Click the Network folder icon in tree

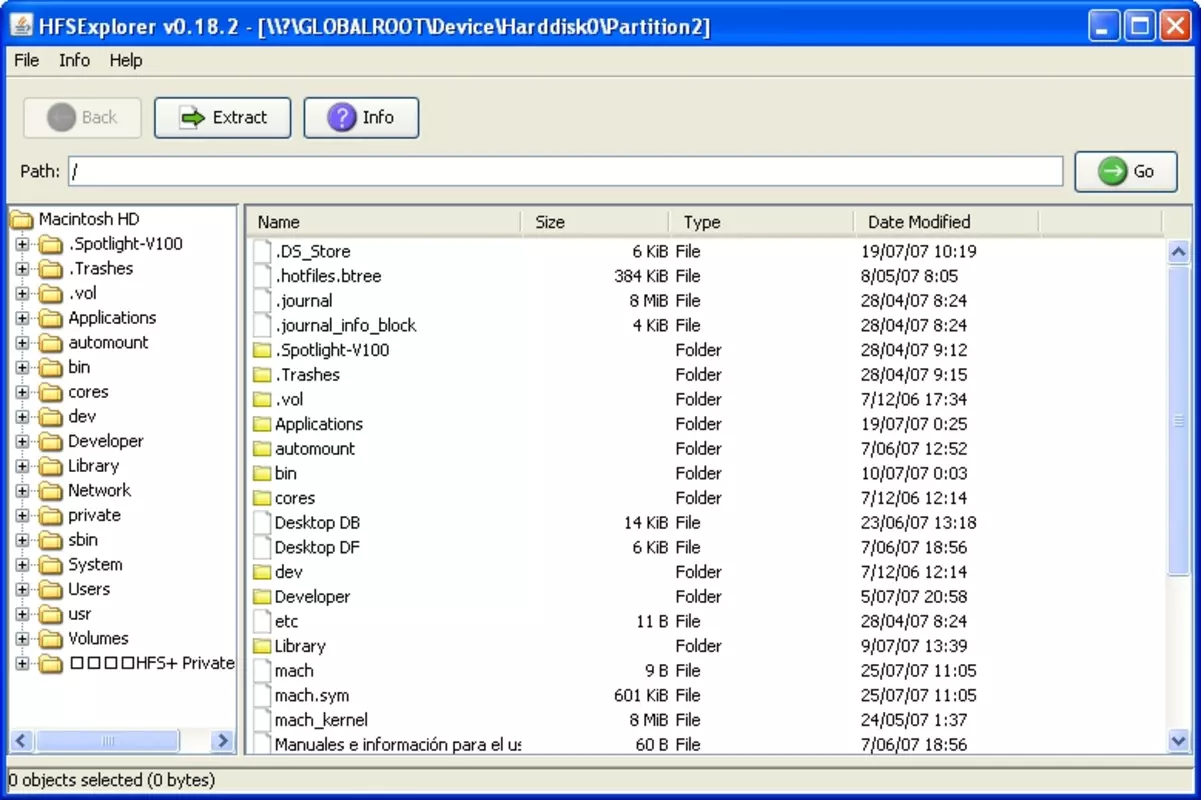[51, 491]
